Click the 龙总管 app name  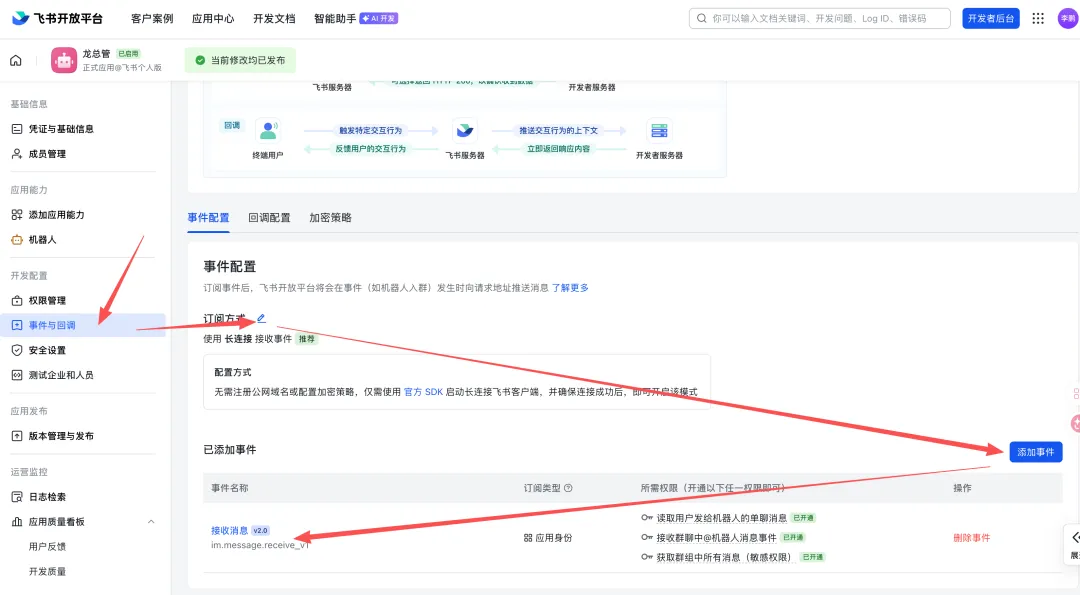(96, 54)
